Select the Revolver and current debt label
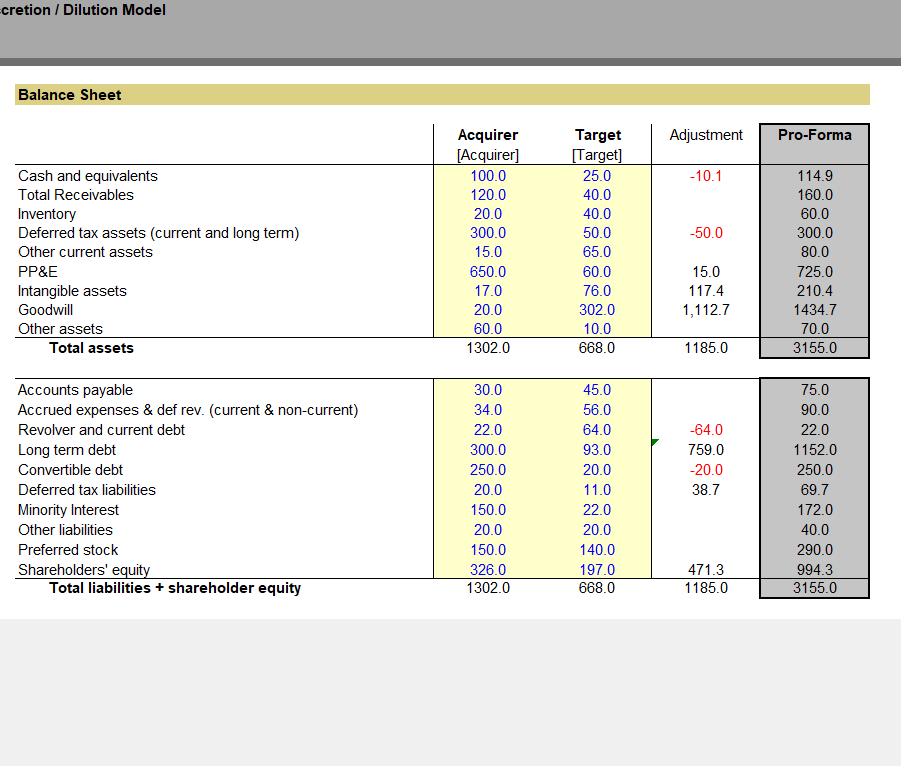 [101, 430]
